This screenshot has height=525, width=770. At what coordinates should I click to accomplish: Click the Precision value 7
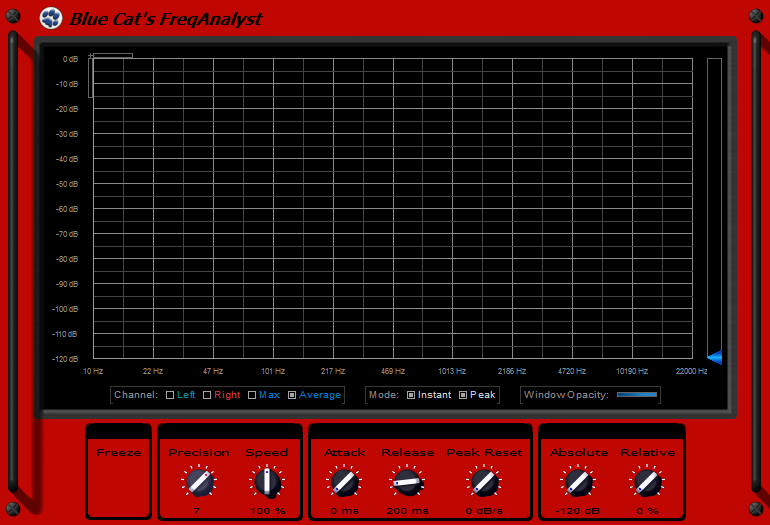coord(196,511)
